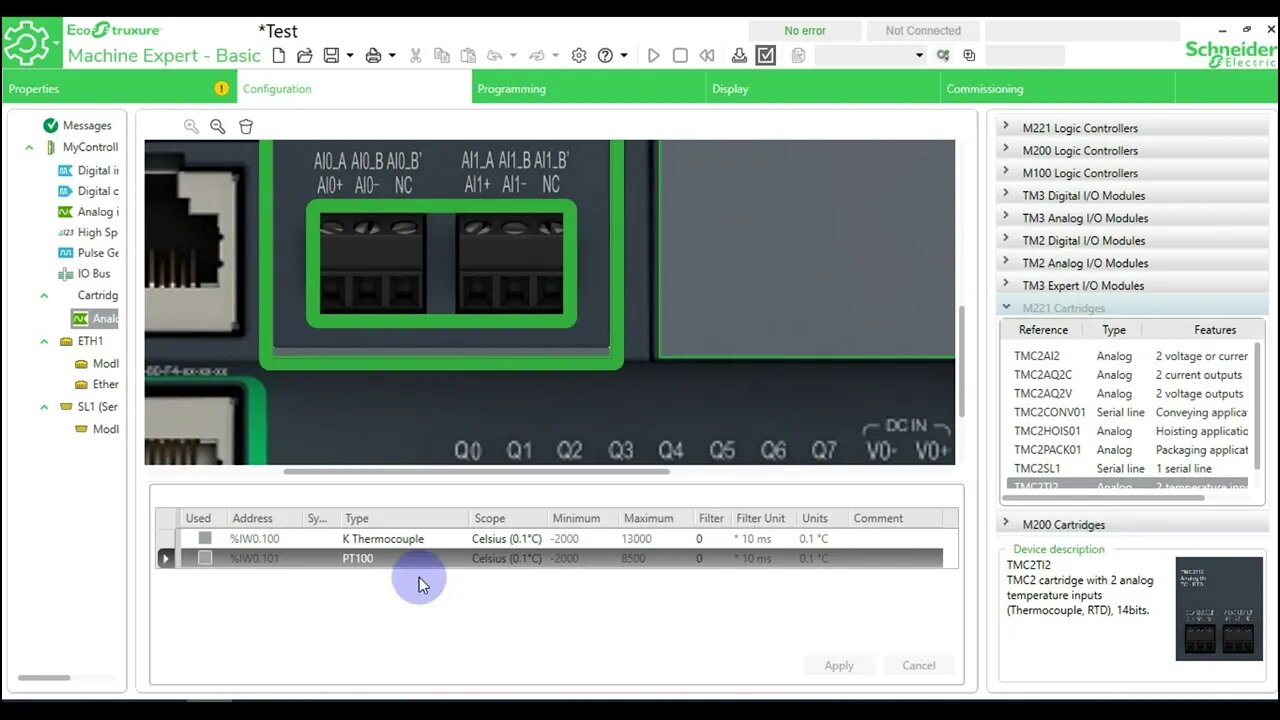Screen dimensions: 1280x720
Task: Click the compile check mark icon
Action: (766, 56)
